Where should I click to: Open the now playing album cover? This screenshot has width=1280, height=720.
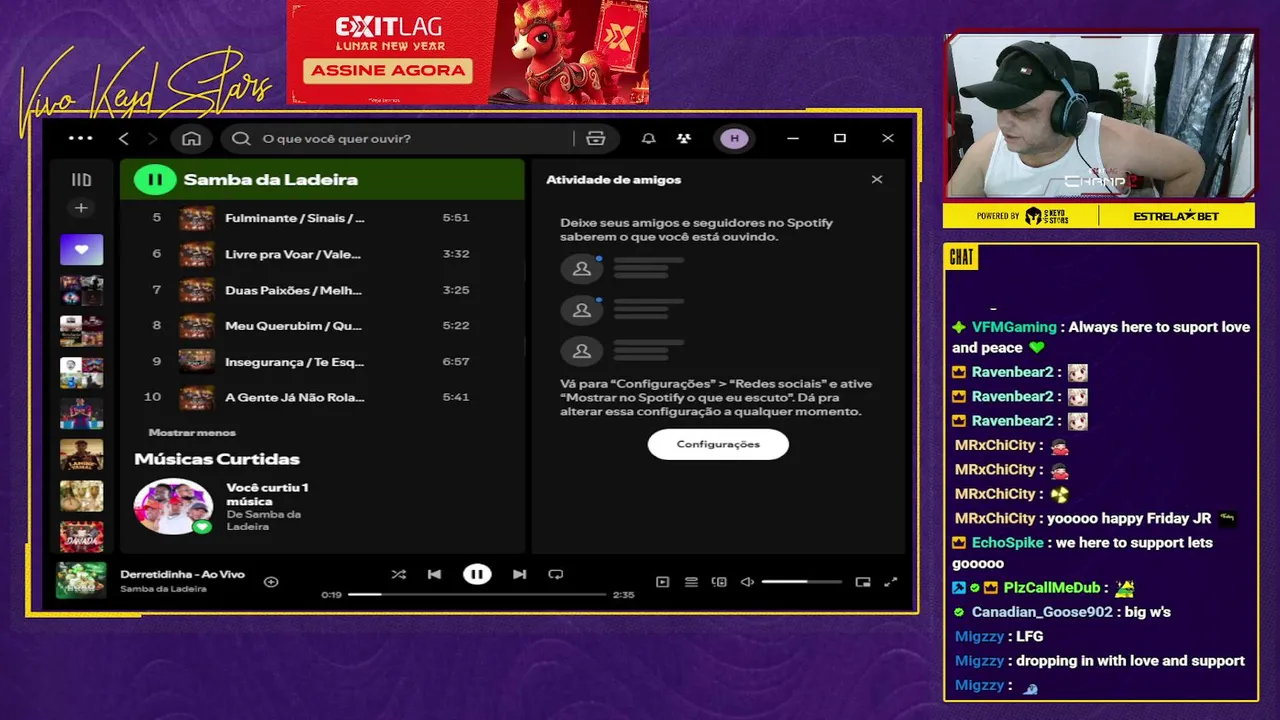pos(81,581)
